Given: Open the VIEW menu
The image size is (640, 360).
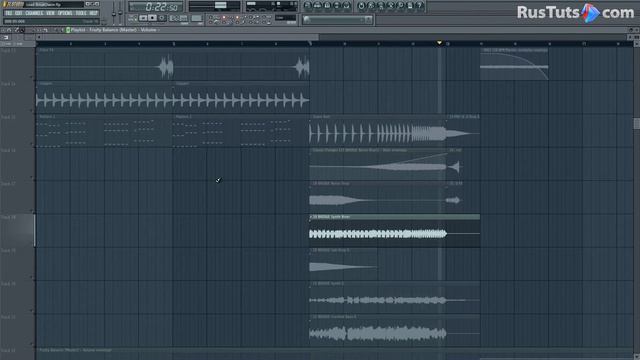Looking at the screenshot, I should coord(50,13).
